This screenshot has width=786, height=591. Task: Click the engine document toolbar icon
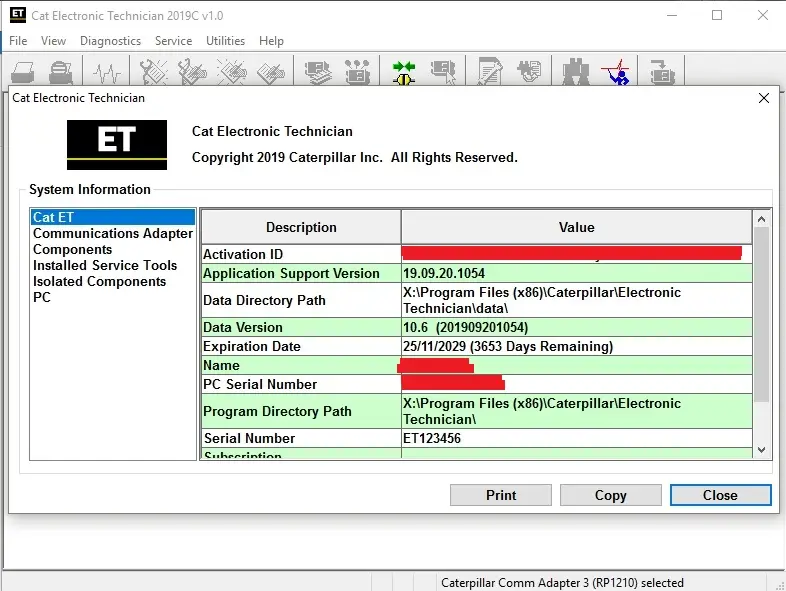click(529, 71)
